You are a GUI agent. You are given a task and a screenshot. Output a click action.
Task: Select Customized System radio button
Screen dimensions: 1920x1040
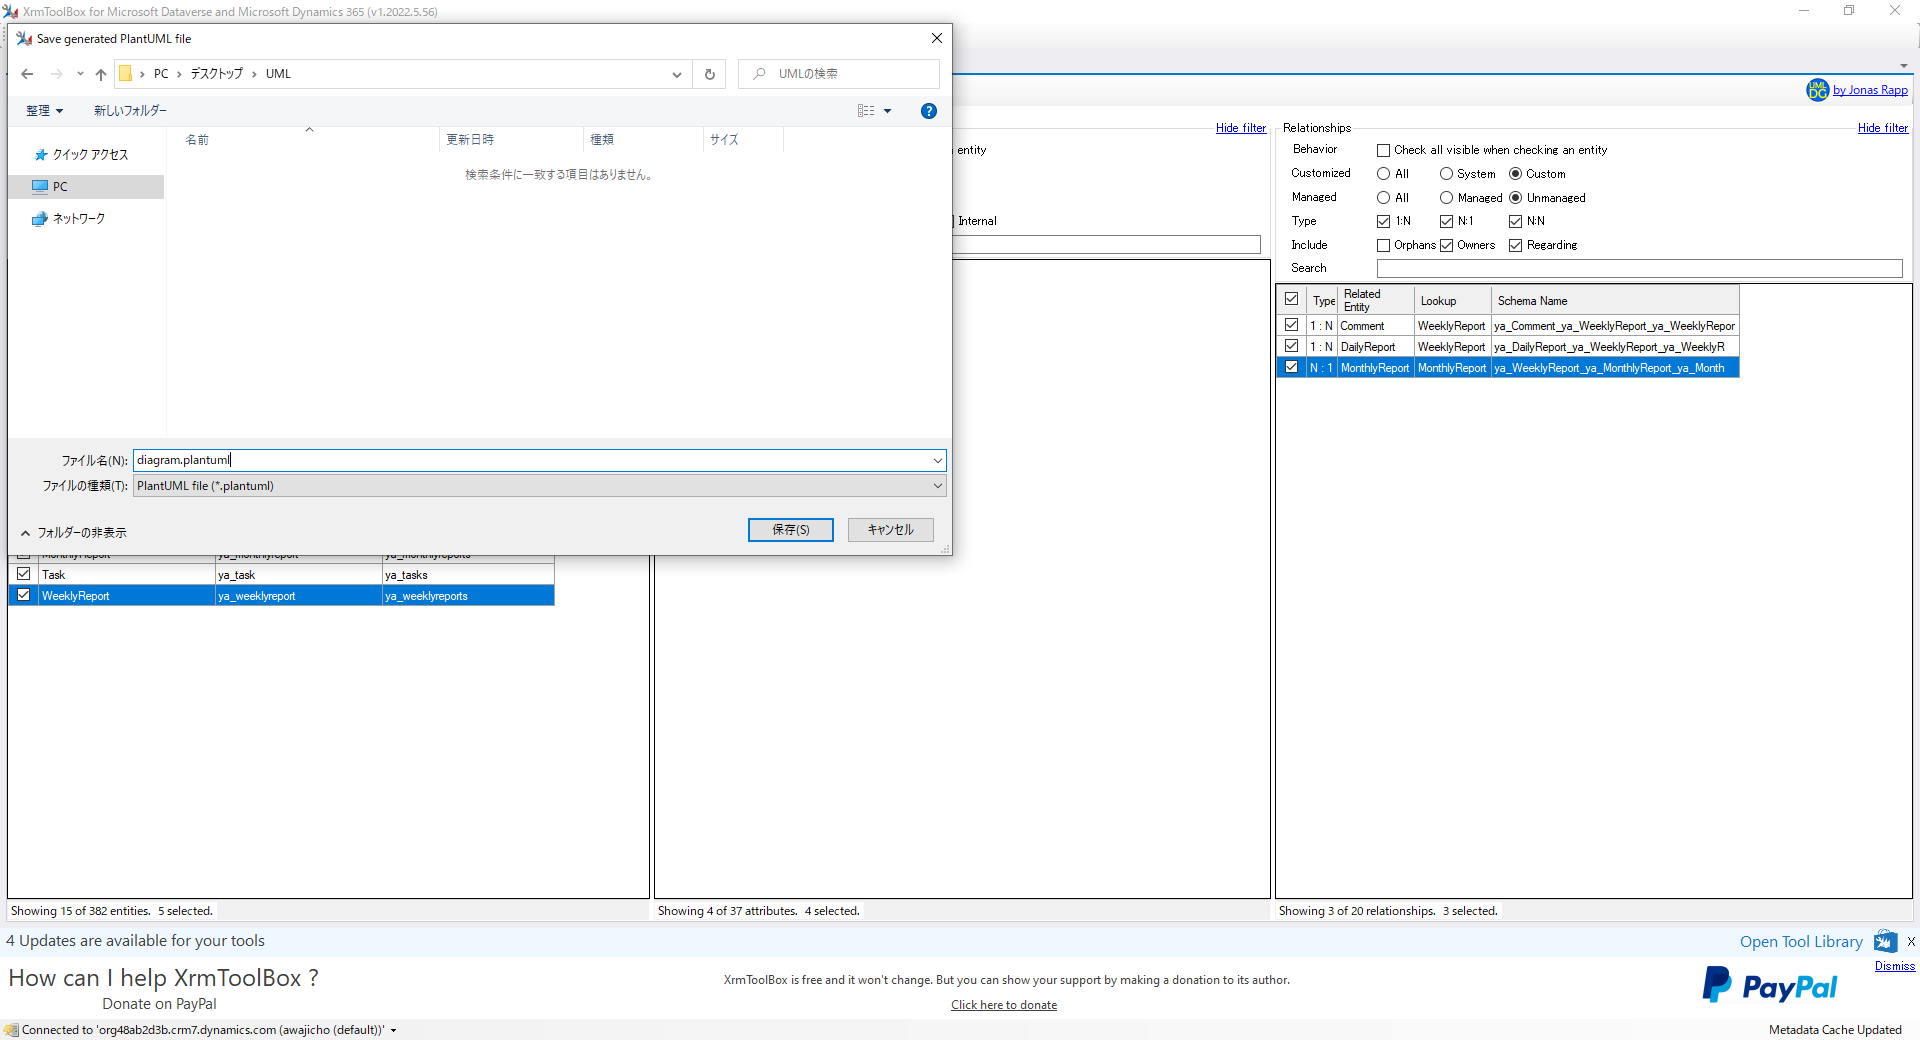pos(1446,174)
